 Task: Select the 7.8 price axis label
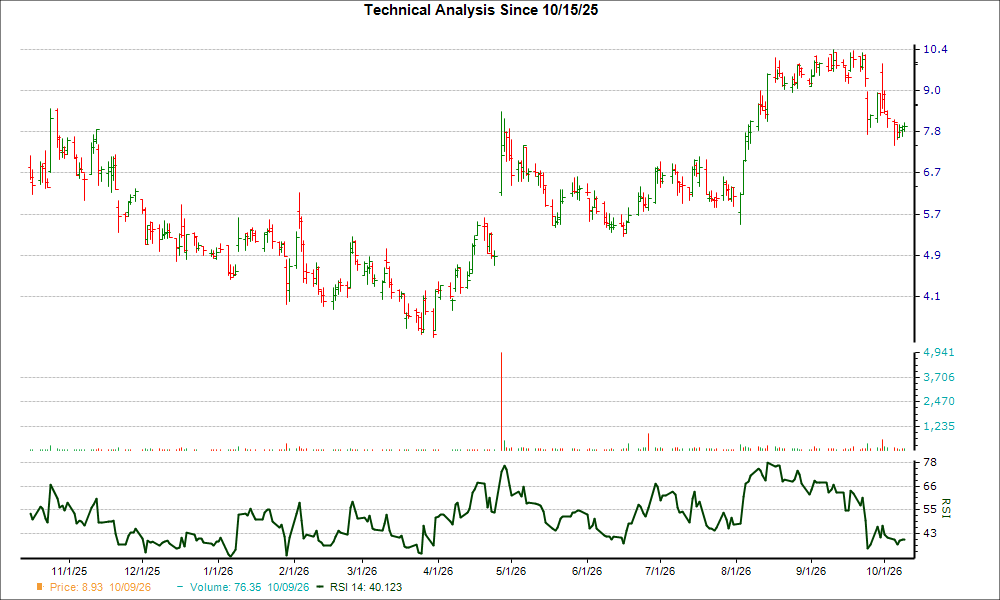(x=932, y=131)
